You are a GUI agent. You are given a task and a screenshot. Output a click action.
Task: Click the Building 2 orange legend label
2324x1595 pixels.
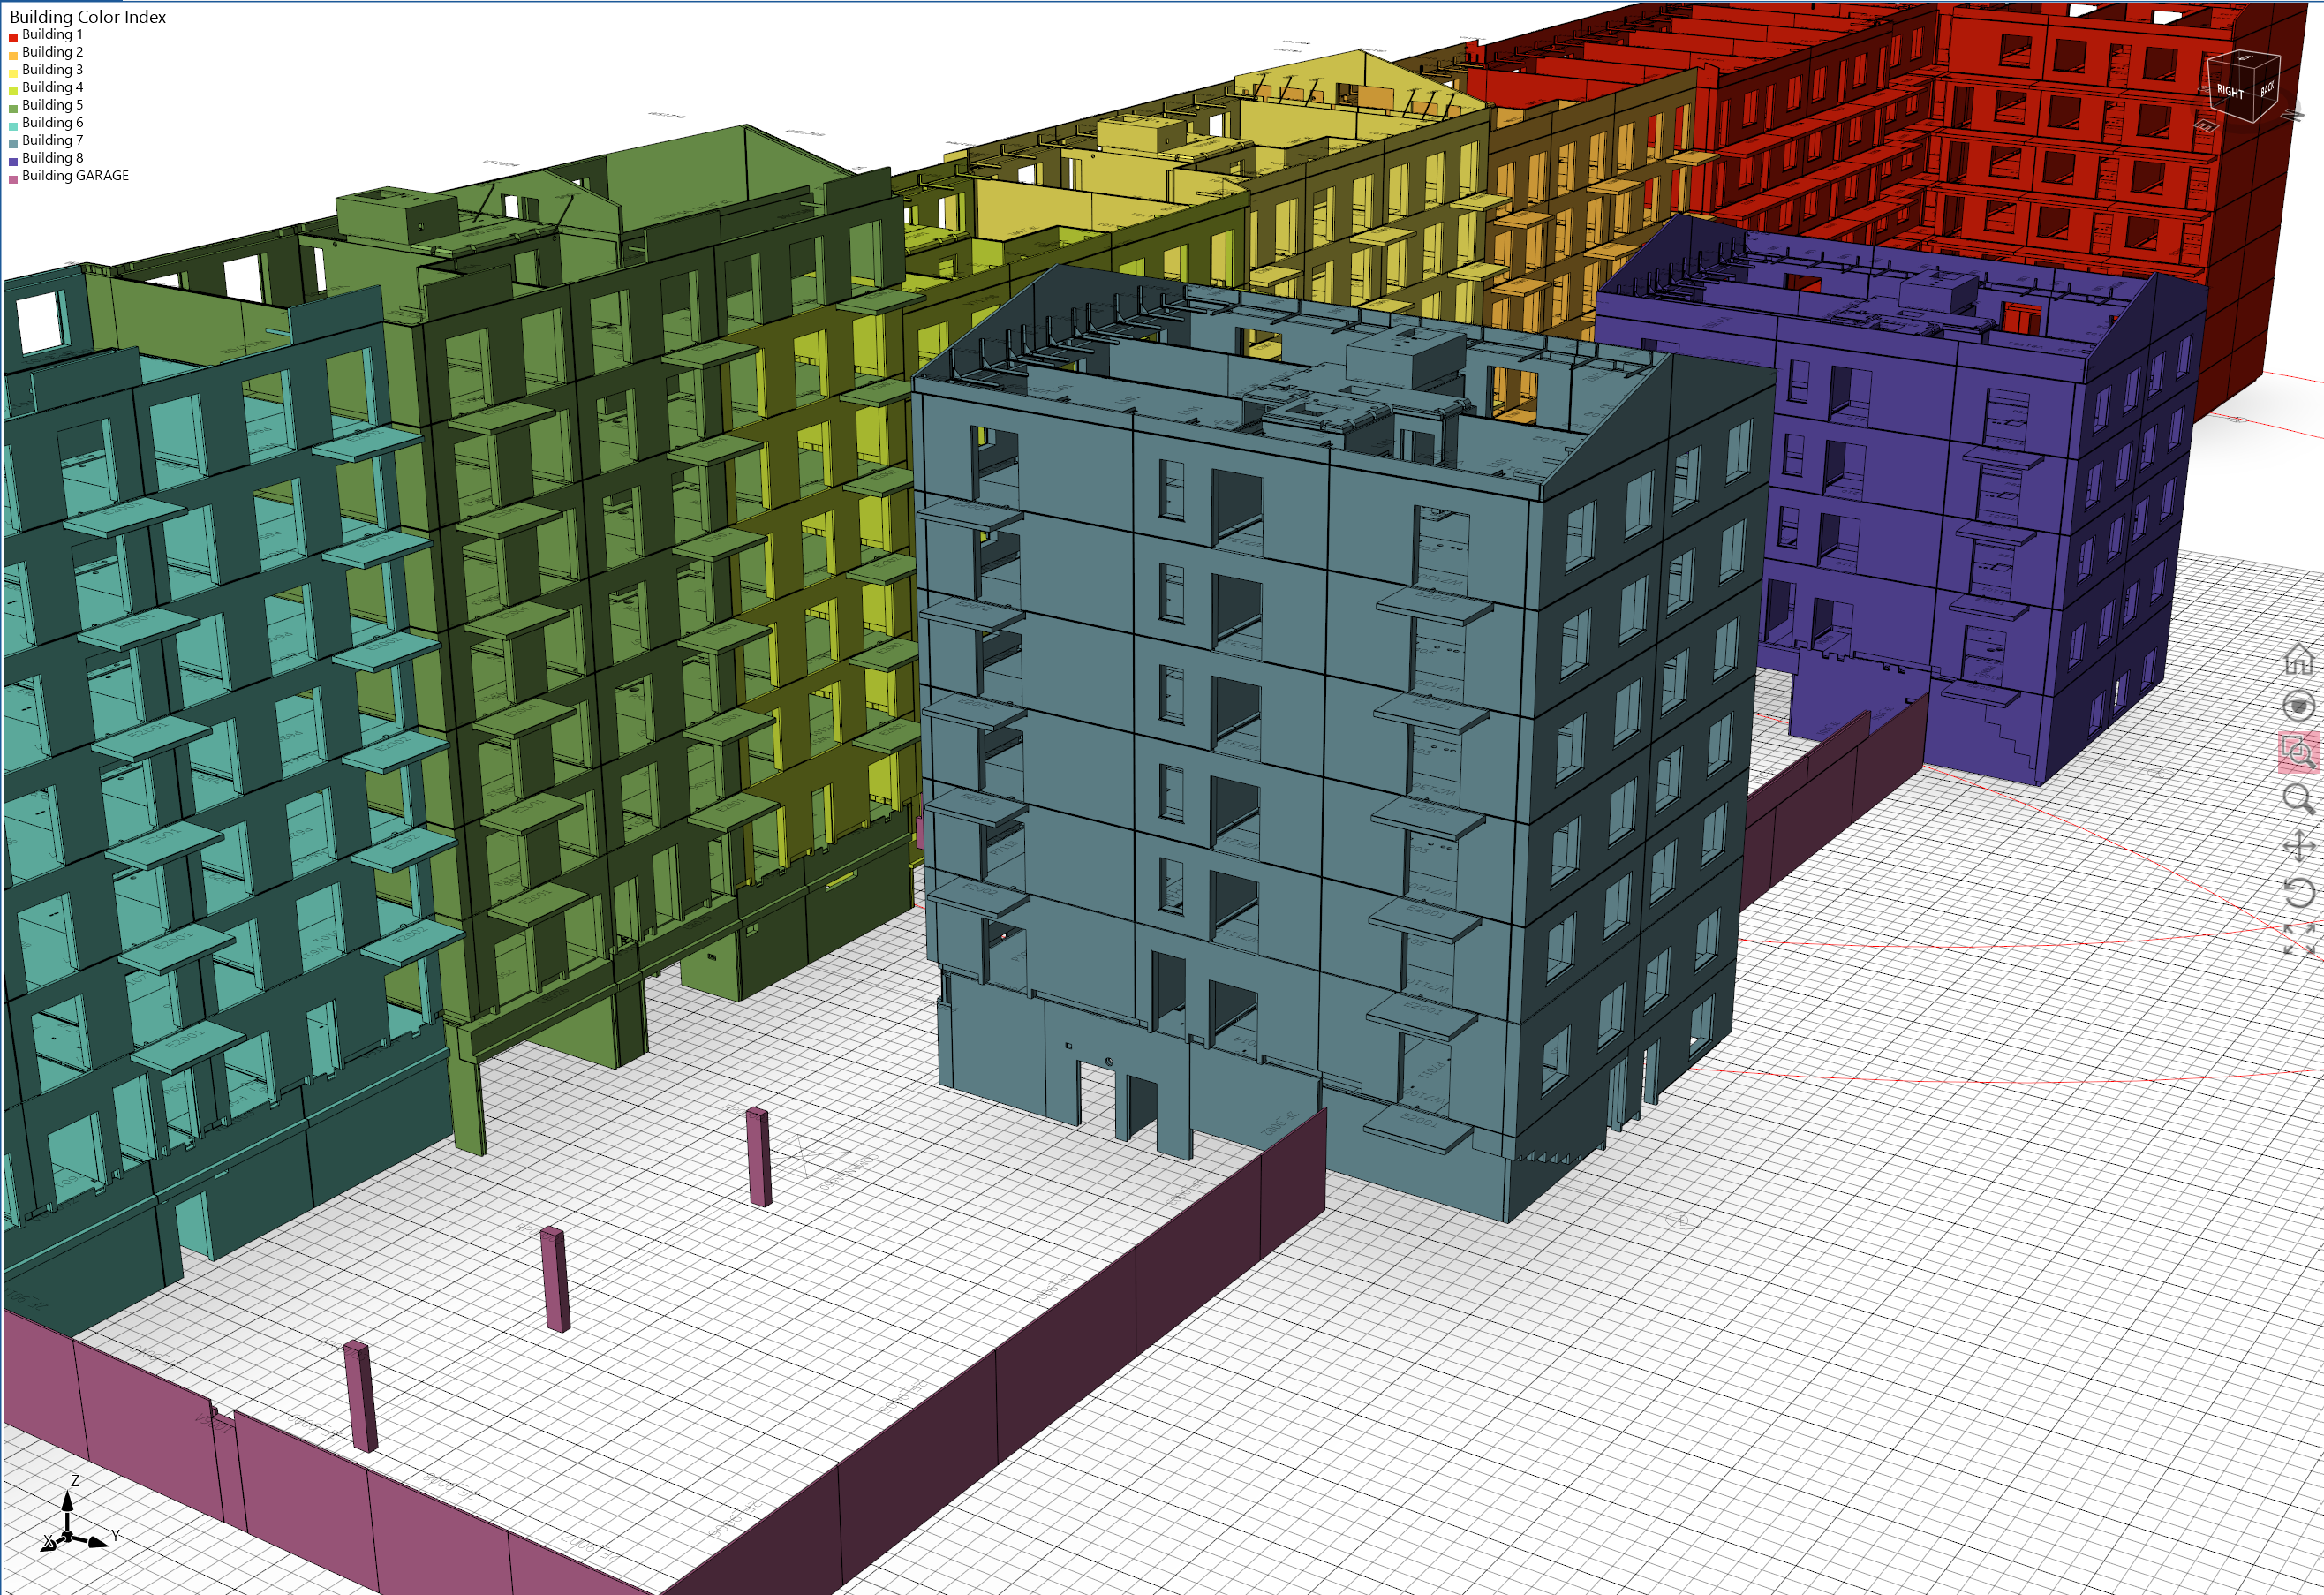(52, 52)
